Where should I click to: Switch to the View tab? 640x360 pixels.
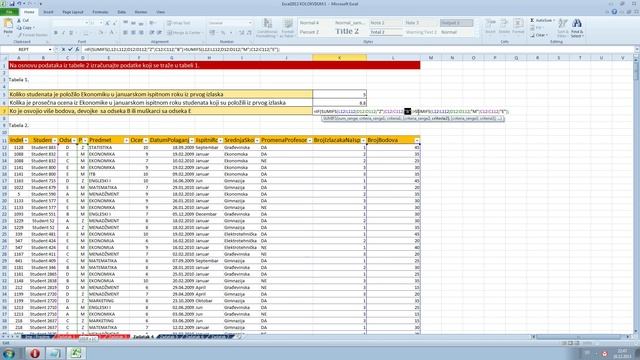click(x=160, y=12)
